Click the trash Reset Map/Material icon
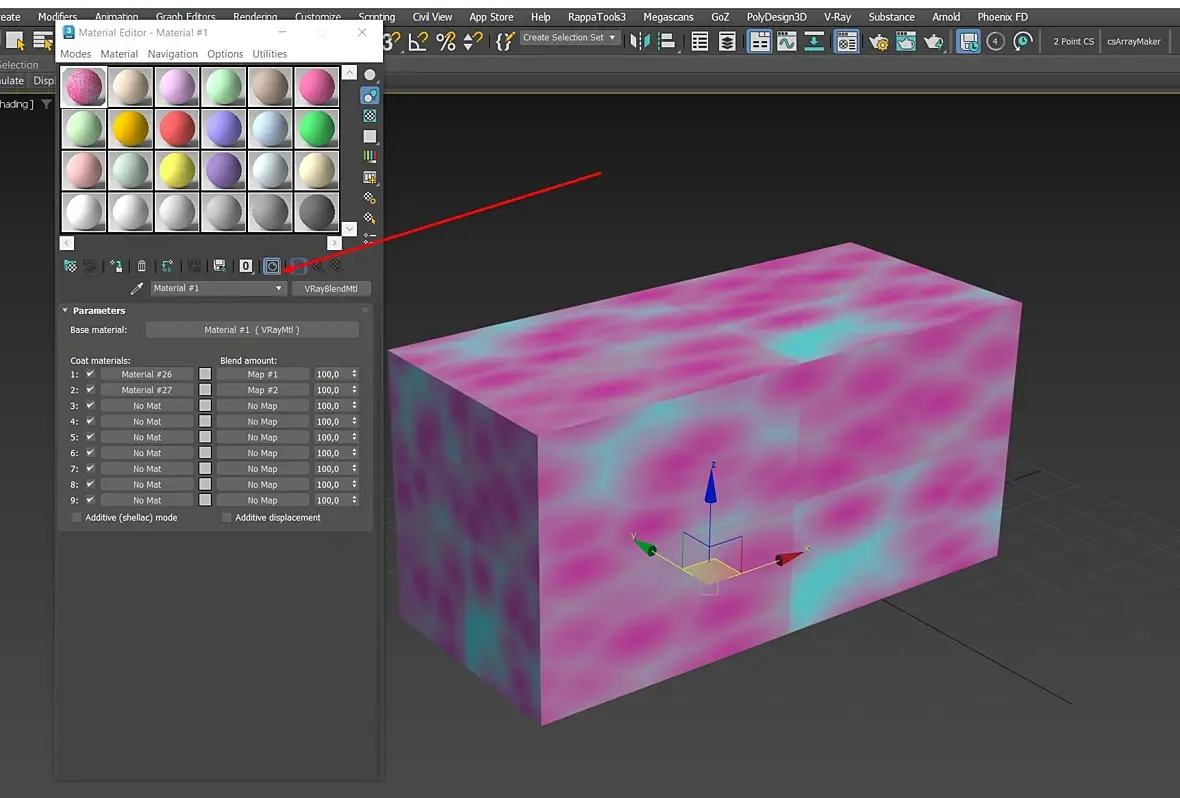This screenshot has width=1180, height=798. 141,266
